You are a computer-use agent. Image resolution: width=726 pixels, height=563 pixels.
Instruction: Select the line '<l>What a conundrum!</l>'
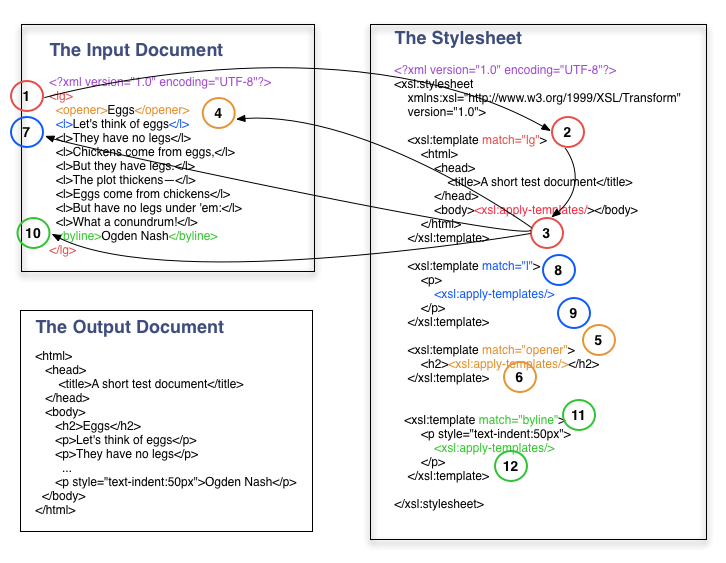pos(126,222)
